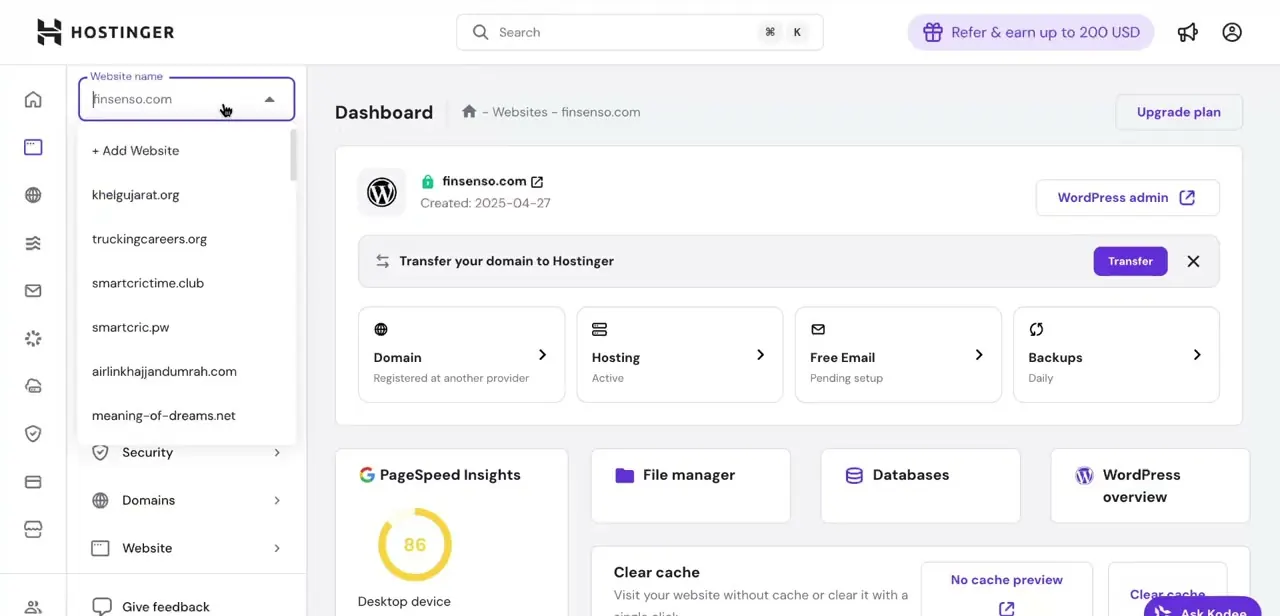
Task: Expand the Domains menu section
Action: [186, 500]
